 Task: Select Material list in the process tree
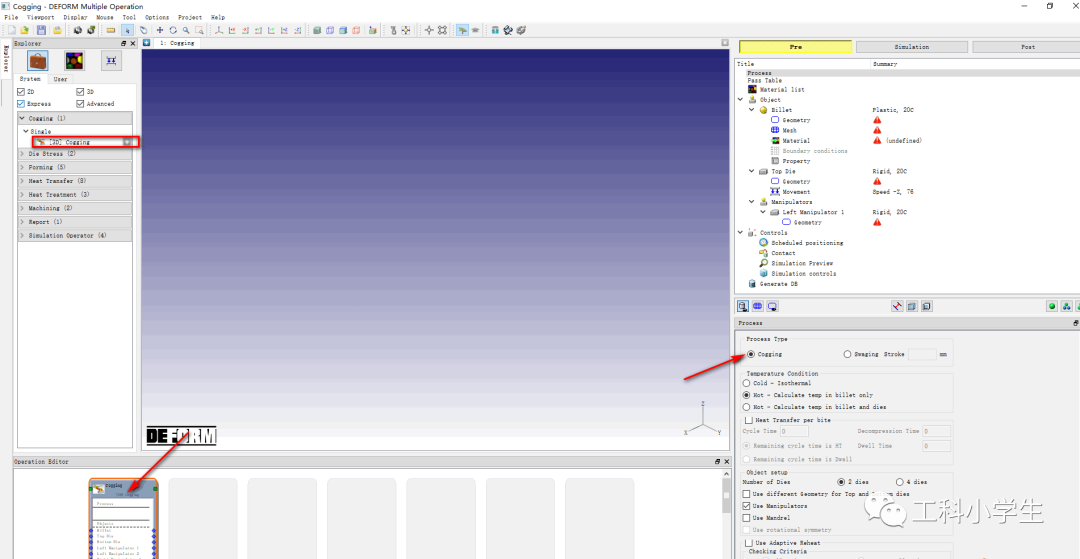pos(782,89)
